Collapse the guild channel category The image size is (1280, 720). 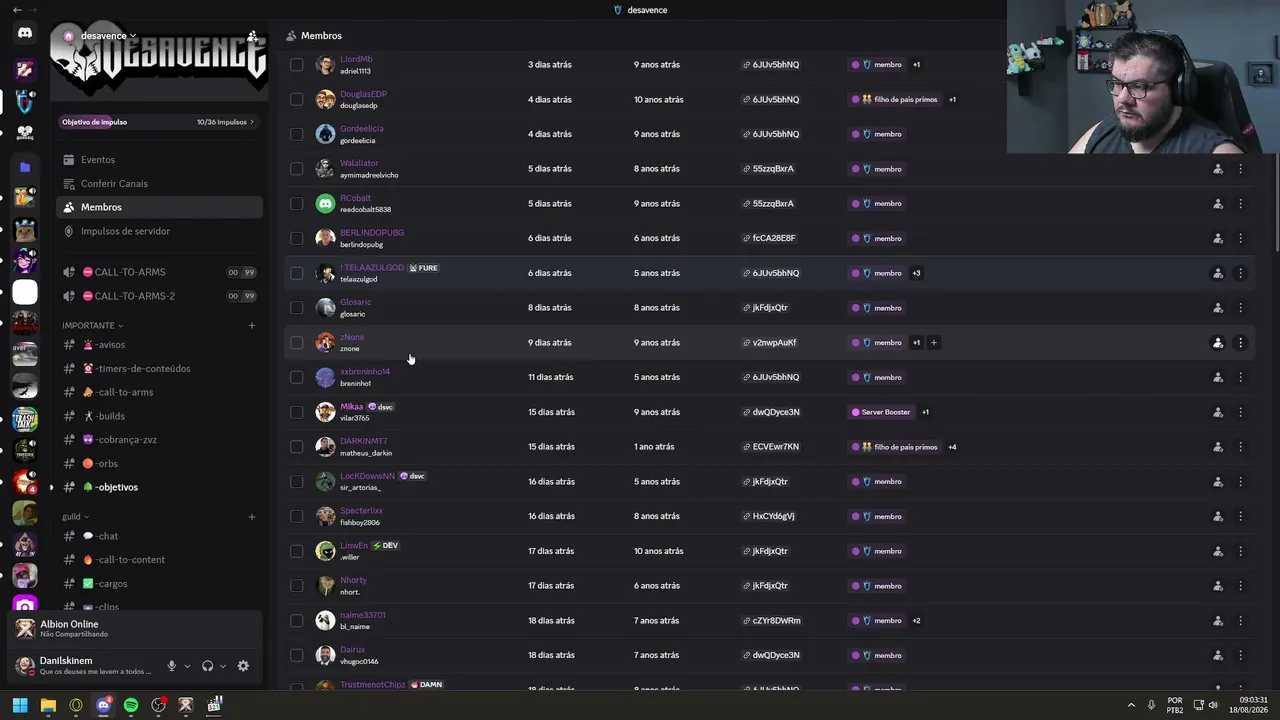(75, 517)
